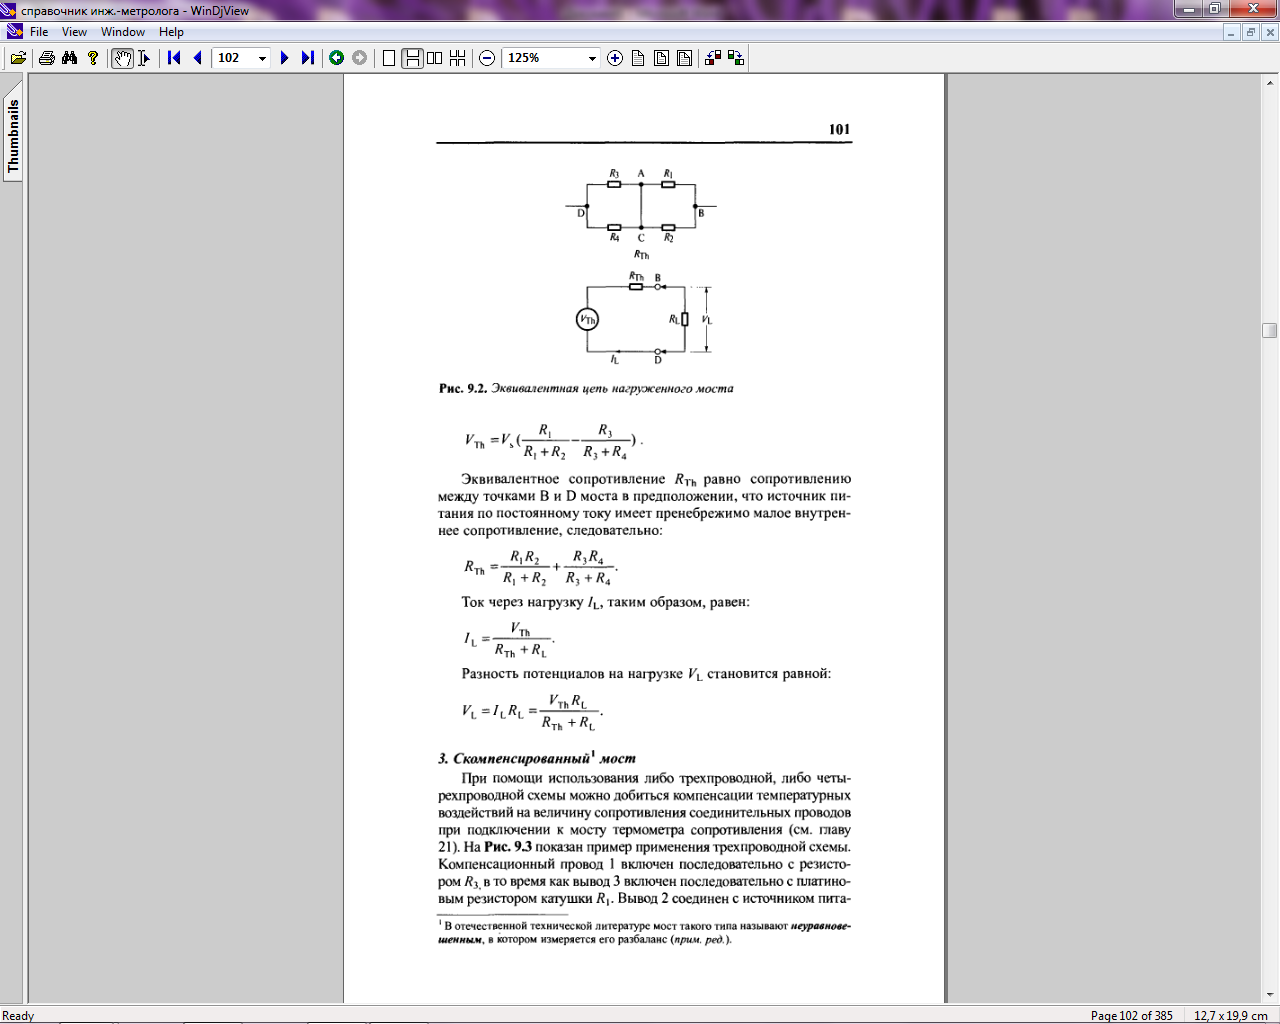
Task: Click the page number 101 on the page
Action: 839,129
